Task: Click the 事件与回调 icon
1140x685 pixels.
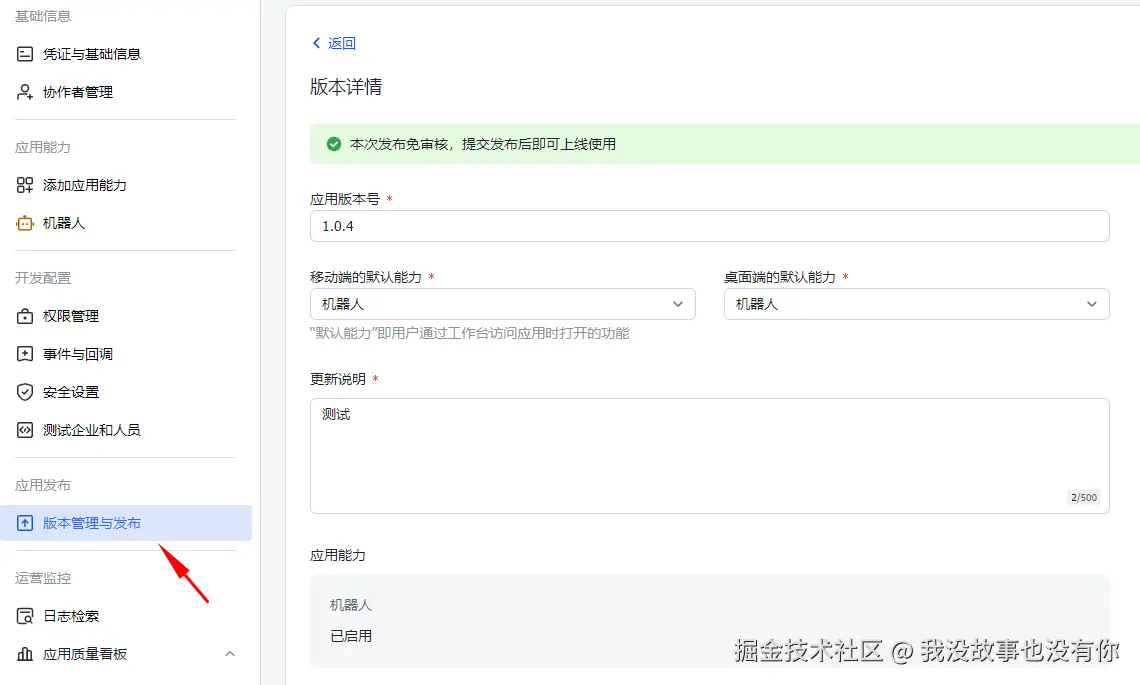Action: pos(25,354)
